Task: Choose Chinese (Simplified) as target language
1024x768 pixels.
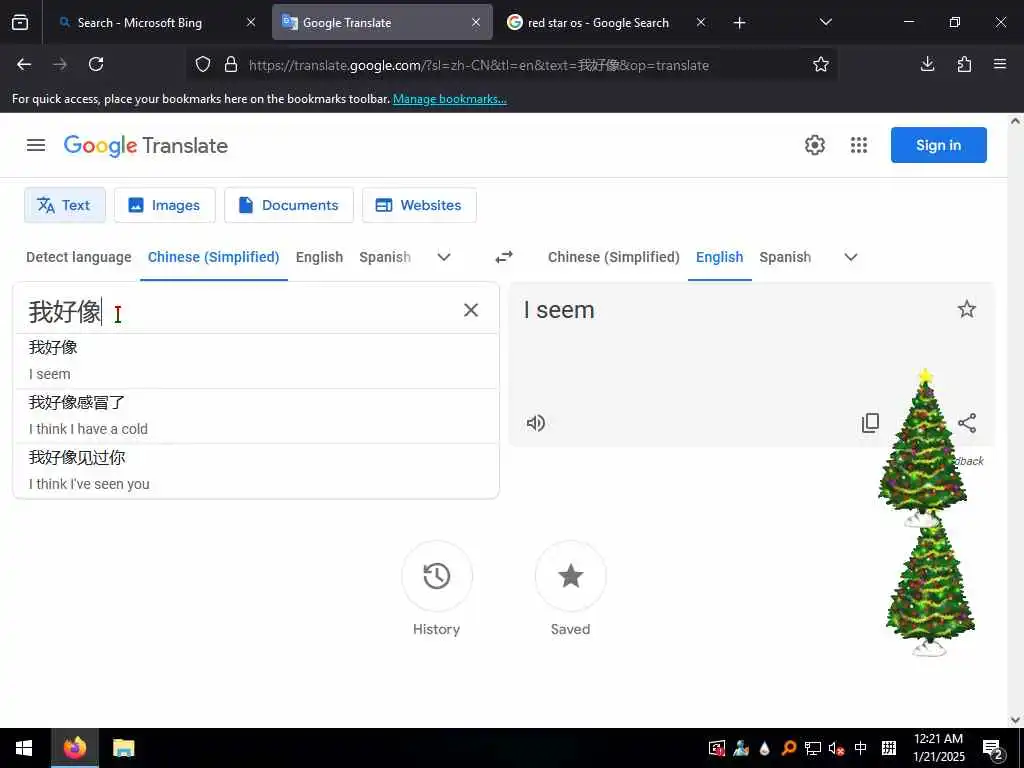Action: (x=613, y=257)
